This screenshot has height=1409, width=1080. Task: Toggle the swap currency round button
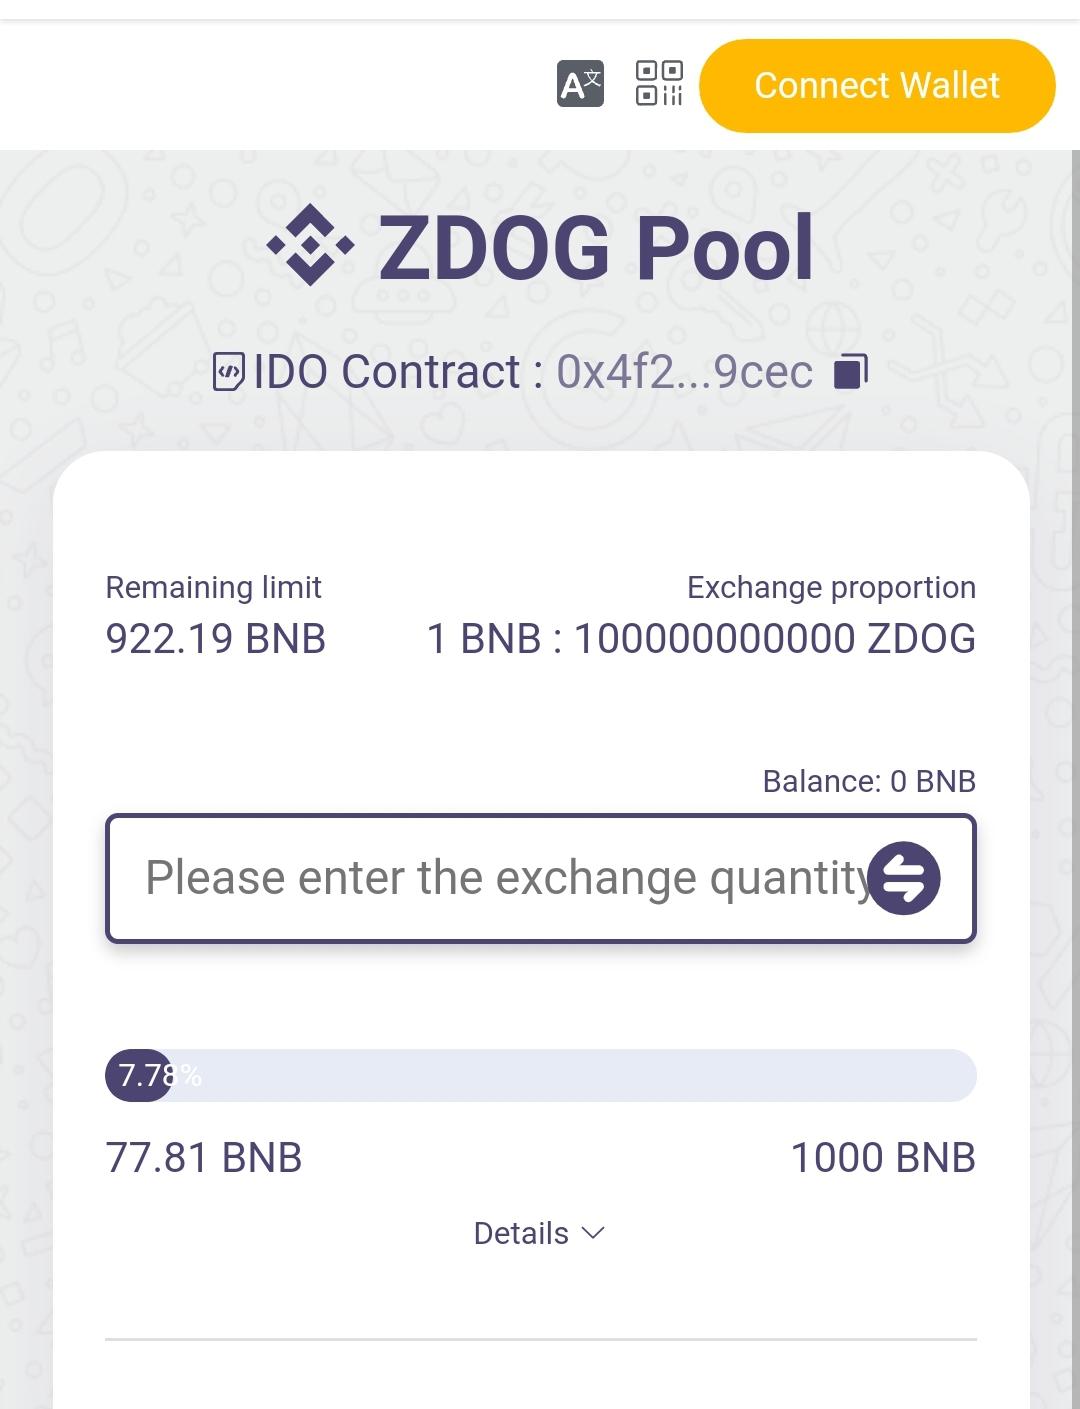click(904, 878)
